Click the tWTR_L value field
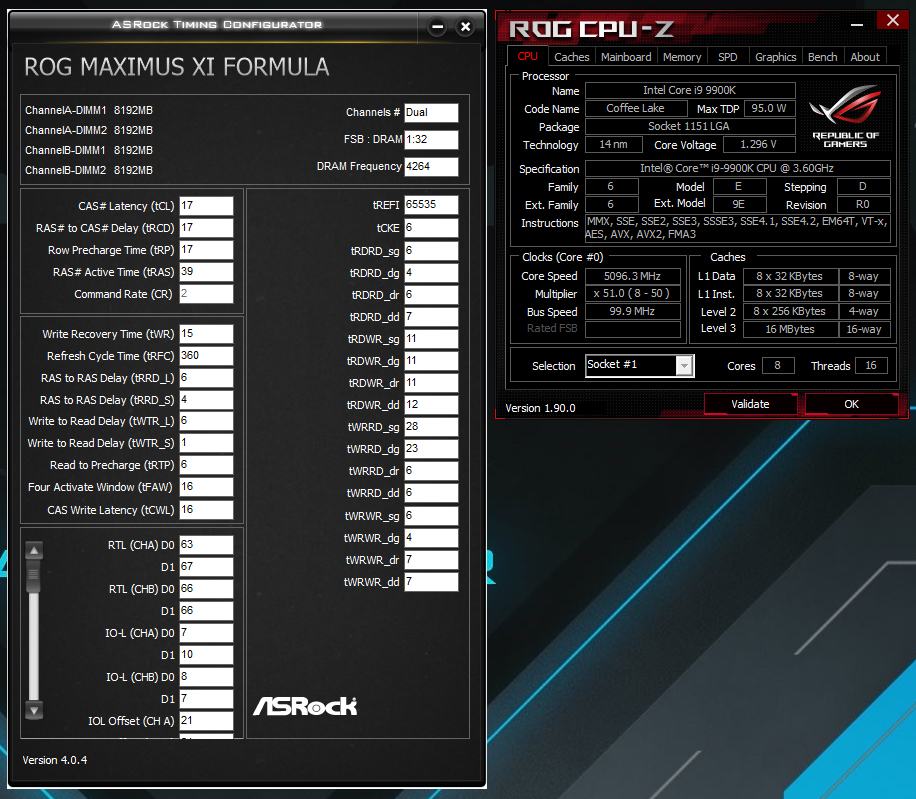This screenshot has width=916, height=799. pyautogui.click(x=206, y=421)
